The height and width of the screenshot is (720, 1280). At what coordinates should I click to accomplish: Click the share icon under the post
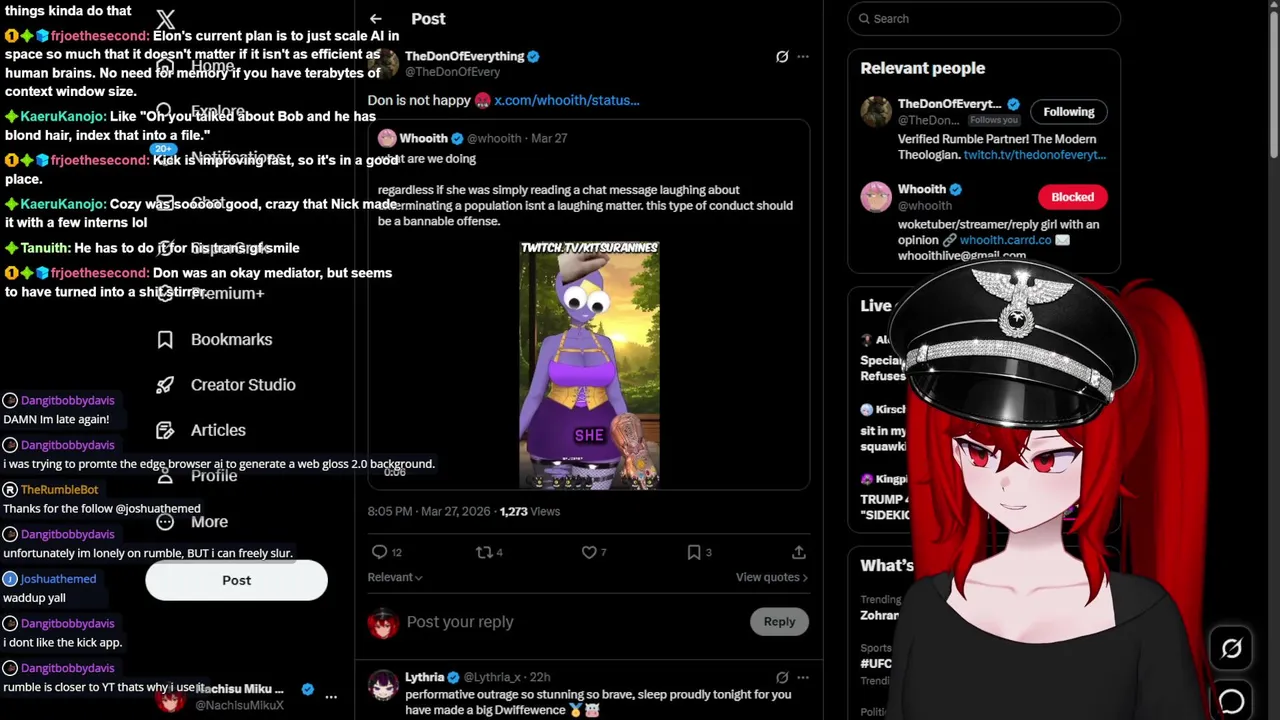pyautogui.click(x=798, y=552)
